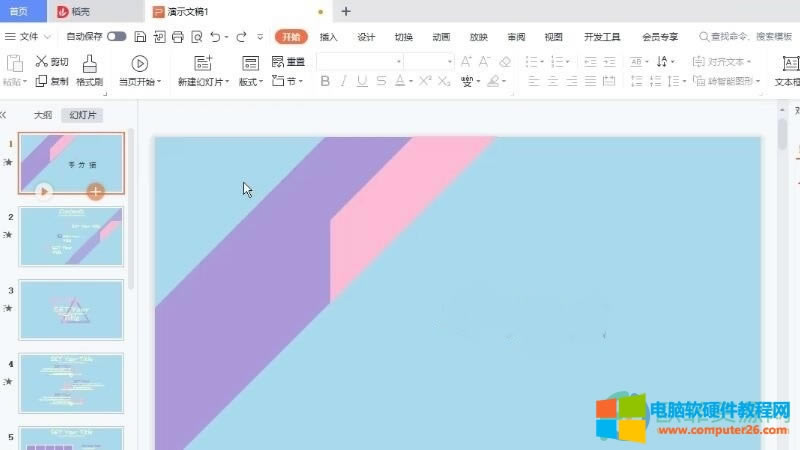The width and height of the screenshot is (800, 450).
Task: Click the save icon in quick access bar
Action: (140, 36)
